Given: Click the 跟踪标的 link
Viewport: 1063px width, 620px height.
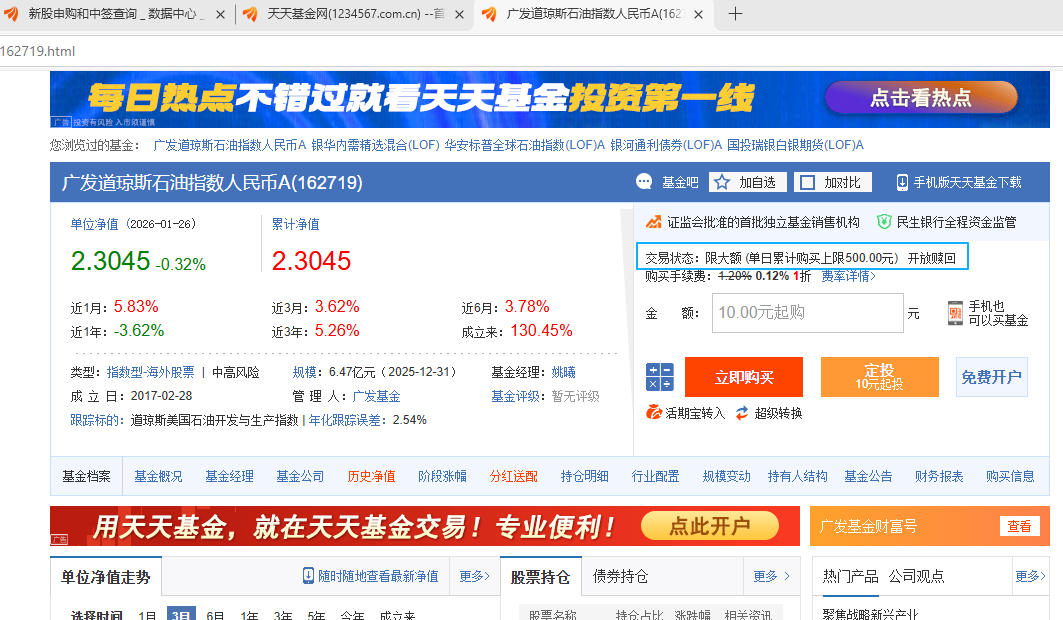Looking at the screenshot, I should [94, 420].
